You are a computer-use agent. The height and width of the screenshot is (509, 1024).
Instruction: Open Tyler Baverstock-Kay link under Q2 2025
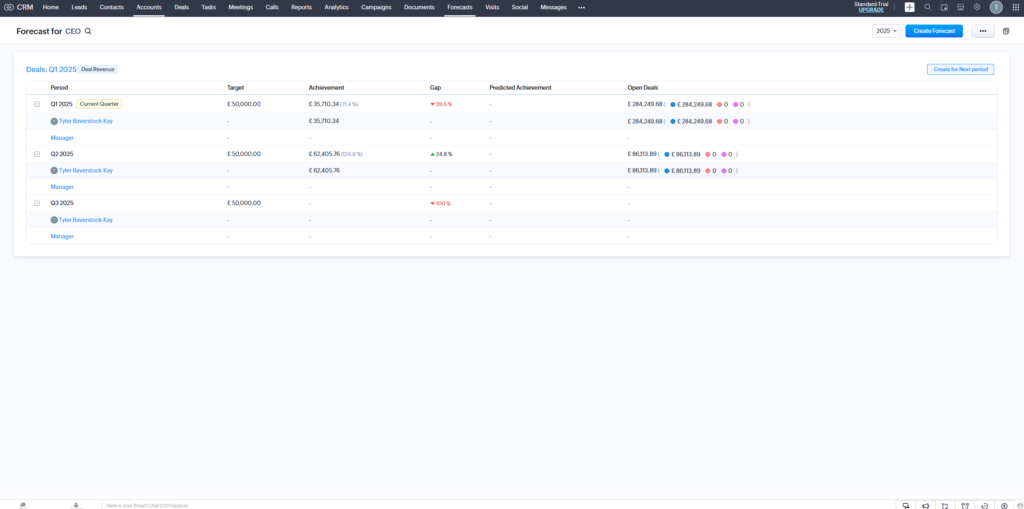click(x=86, y=171)
